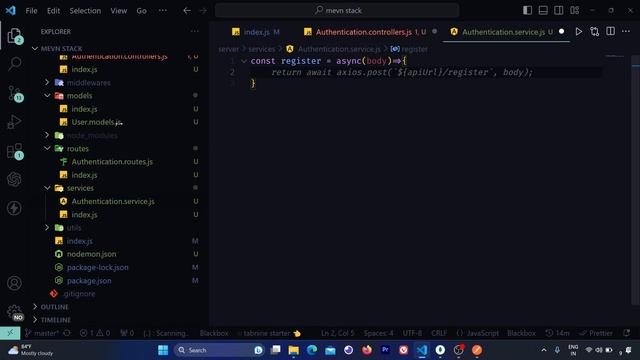The image size is (640, 360).
Task: Go forward with the navigation arrow
Action: [x=203, y=11]
